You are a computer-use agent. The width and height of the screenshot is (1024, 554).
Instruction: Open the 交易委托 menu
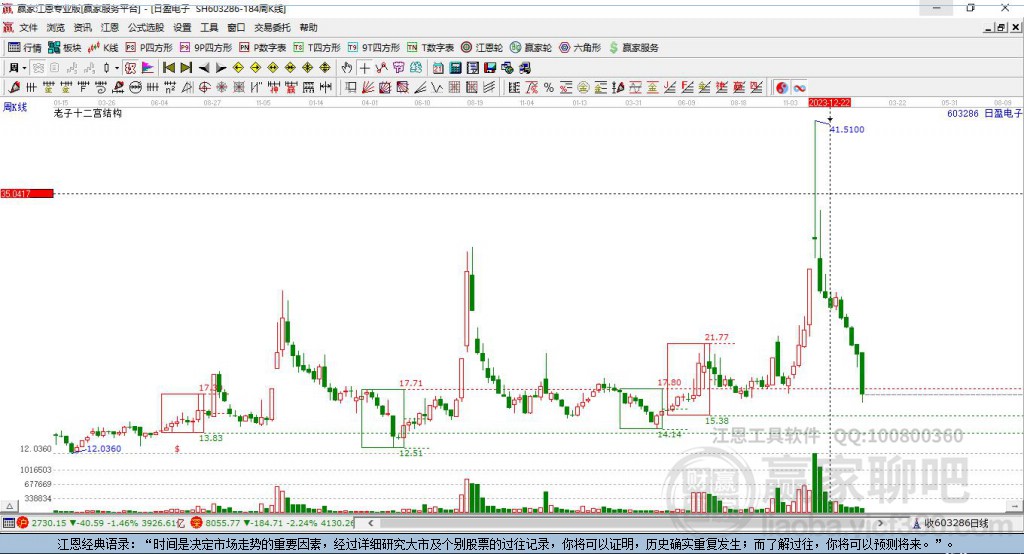point(272,27)
